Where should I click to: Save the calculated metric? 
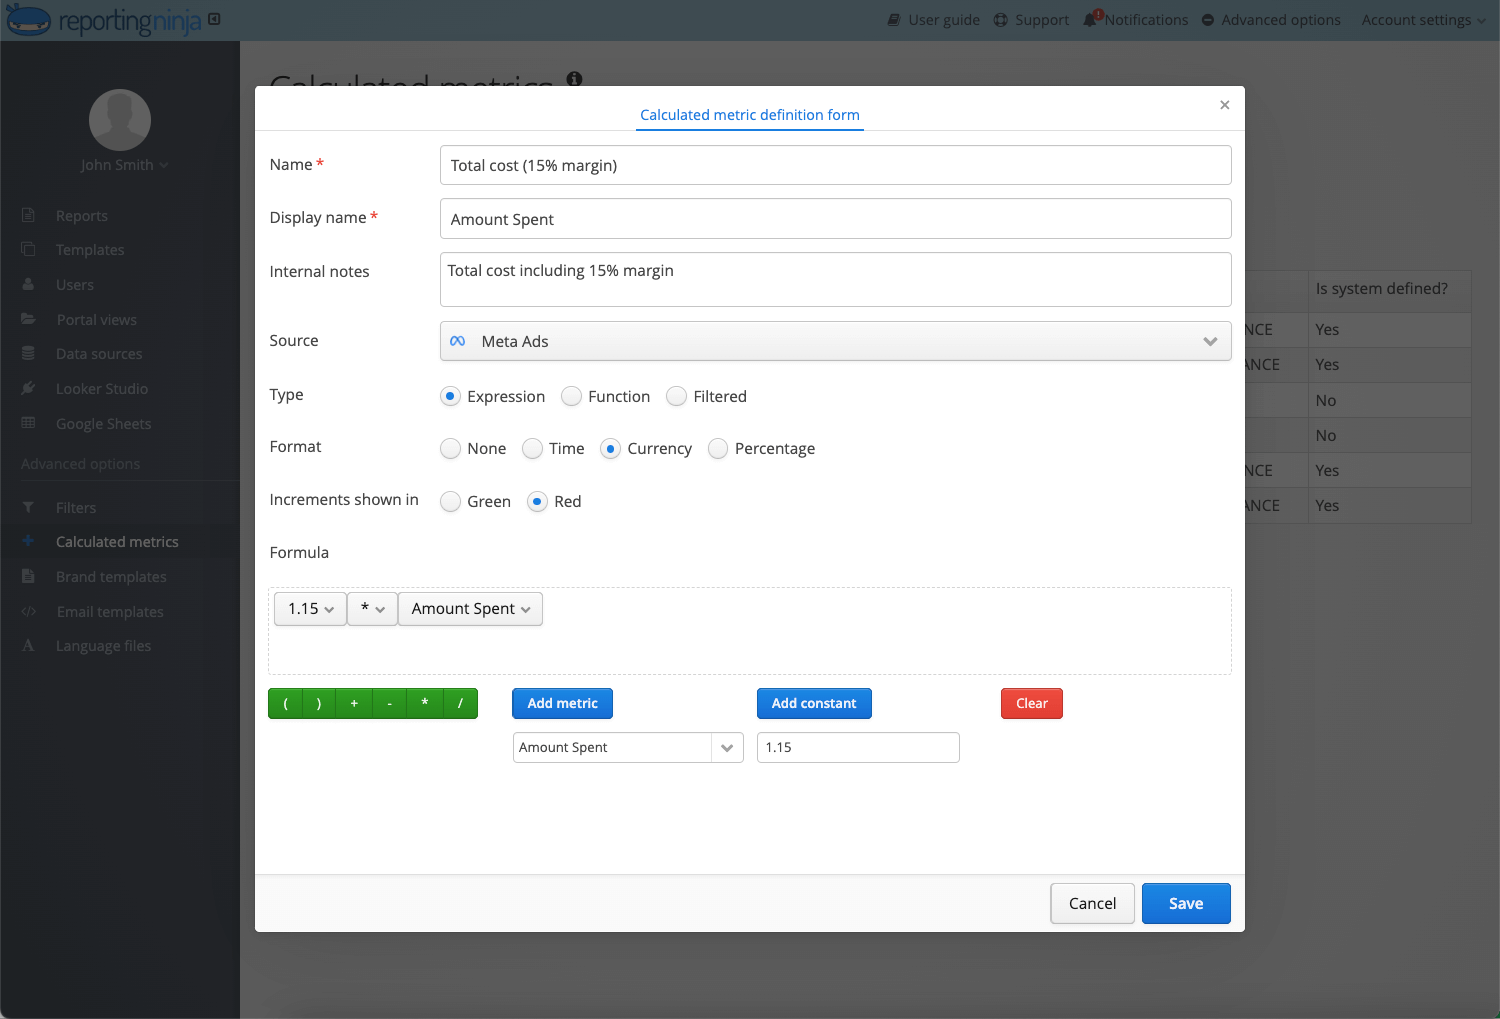coord(1186,903)
